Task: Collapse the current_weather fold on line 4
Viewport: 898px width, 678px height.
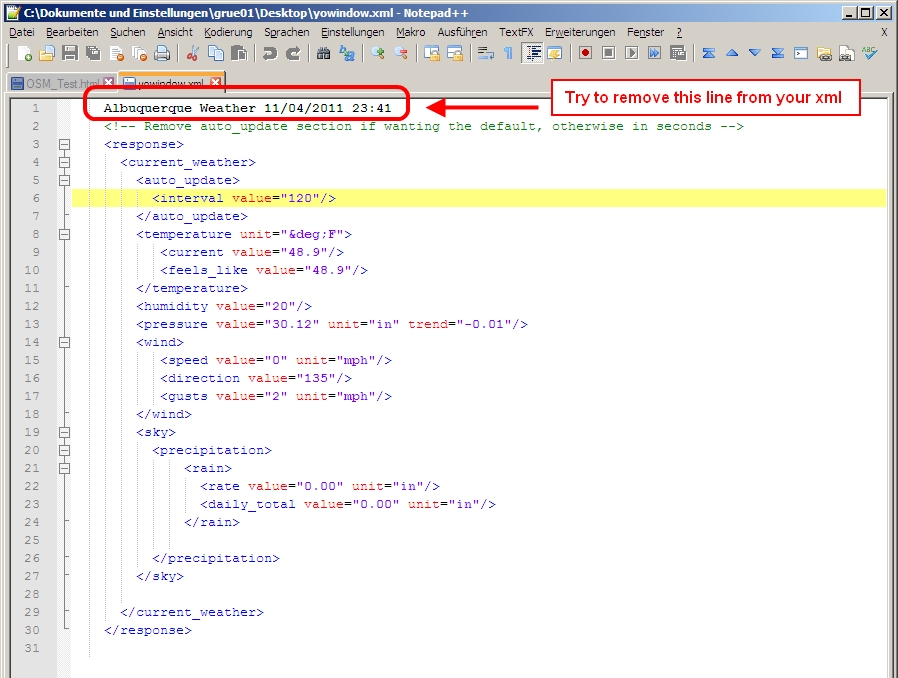Action: (64, 162)
